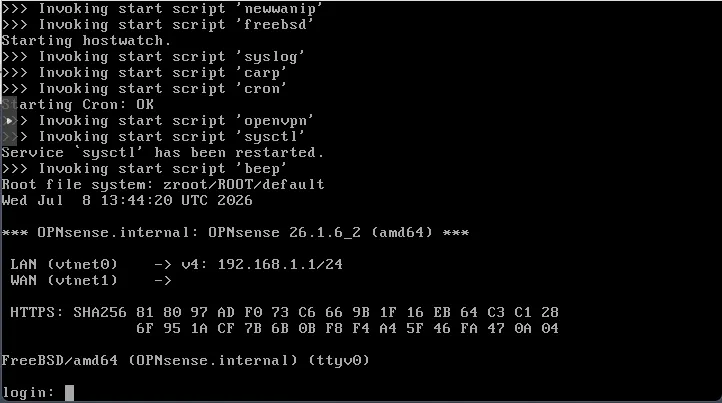
Task: Click the HTTPS SHA256 fingerprint first row
Action: click(x=284, y=312)
